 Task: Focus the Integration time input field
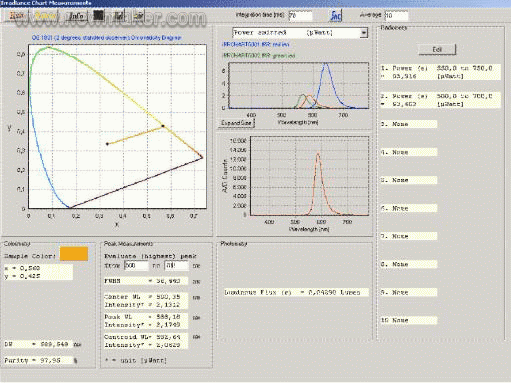click(x=300, y=15)
